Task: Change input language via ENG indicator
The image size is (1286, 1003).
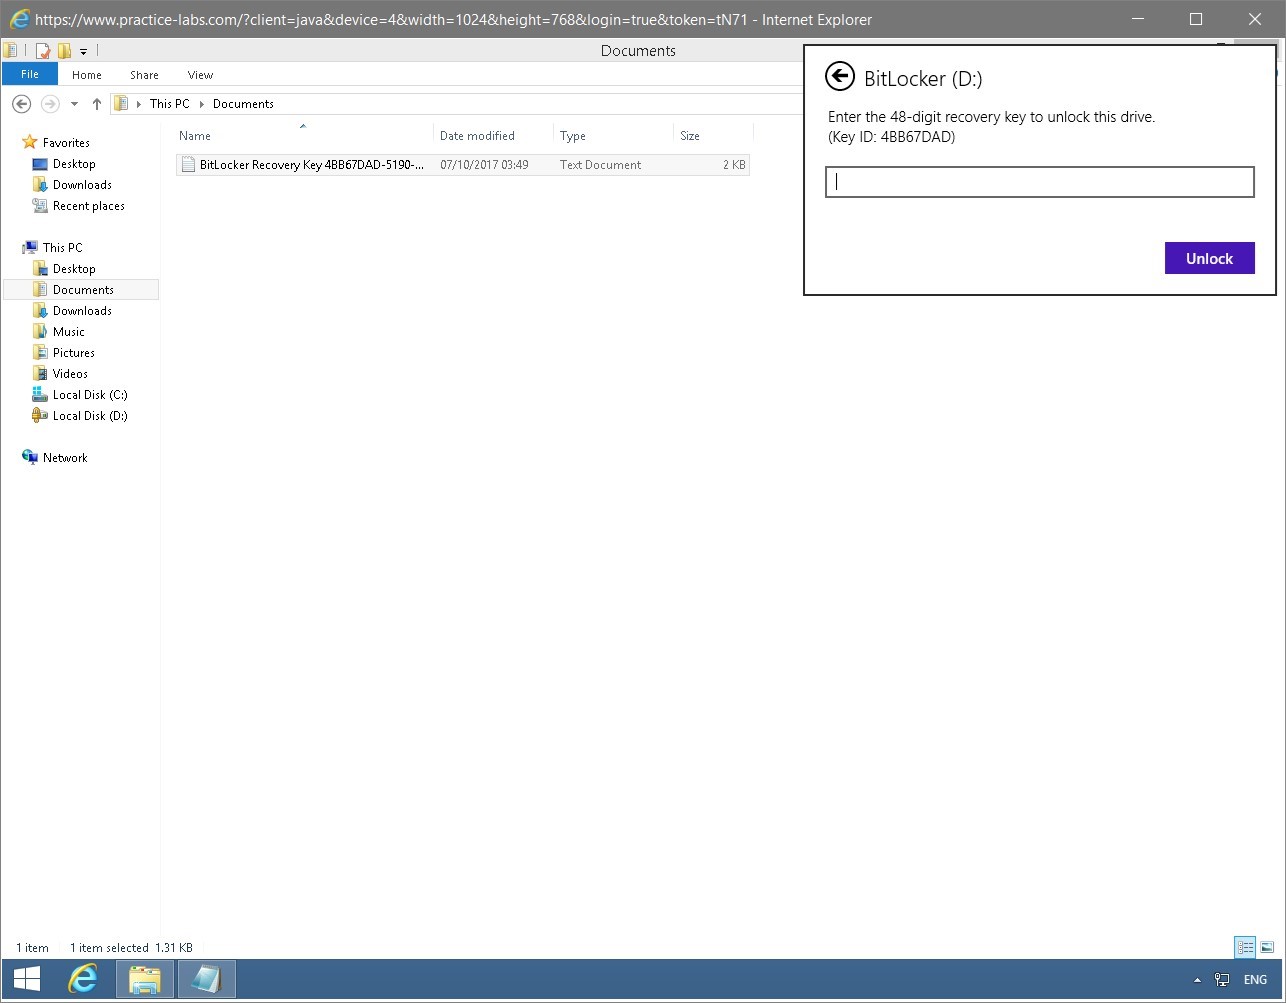Action: [1255, 980]
